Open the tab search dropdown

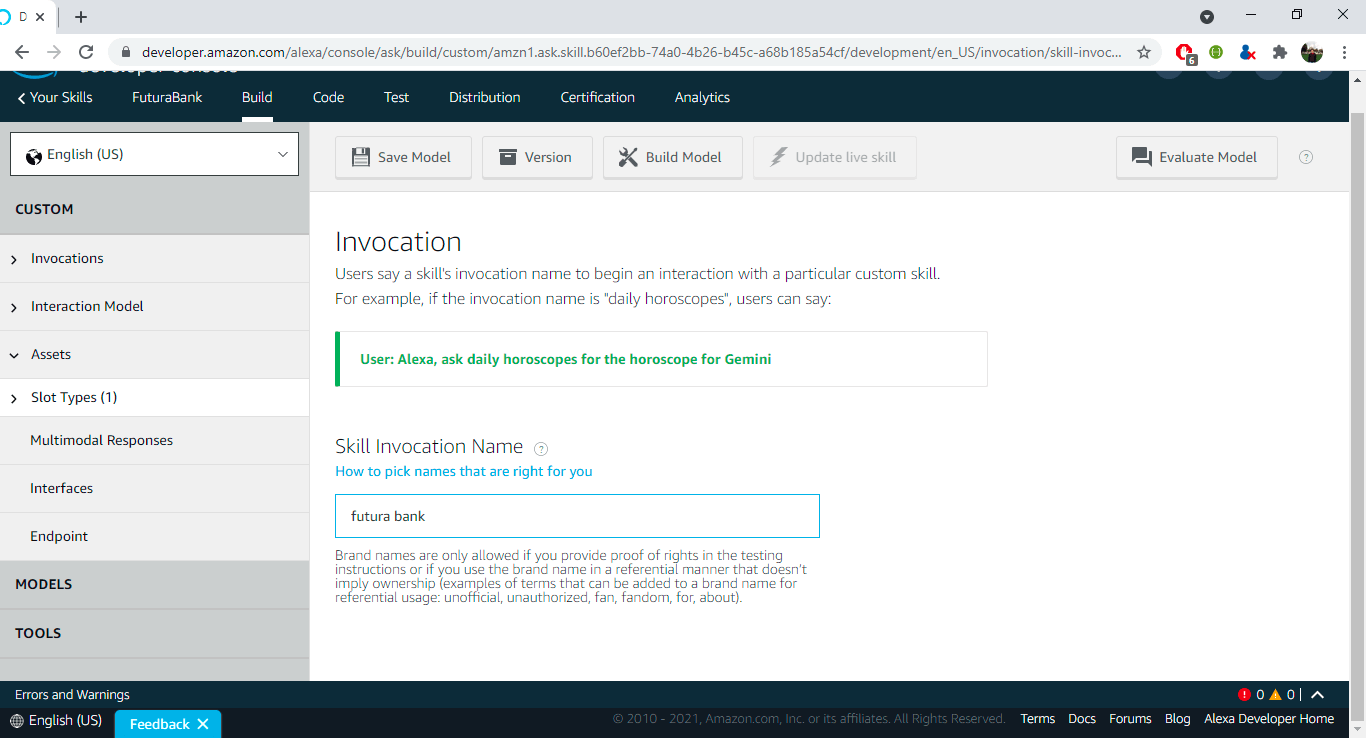[x=1207, y=16]
